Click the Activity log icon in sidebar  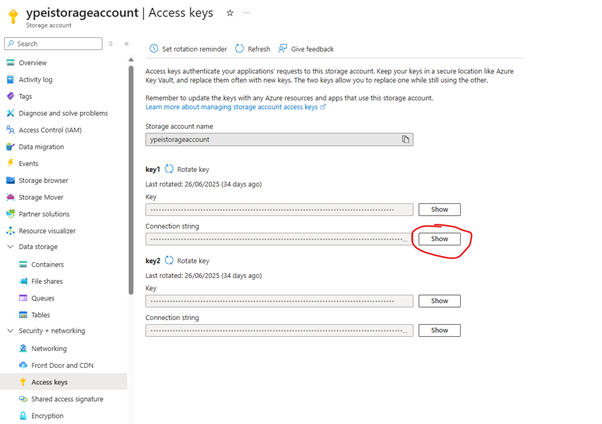coord(10,80)
